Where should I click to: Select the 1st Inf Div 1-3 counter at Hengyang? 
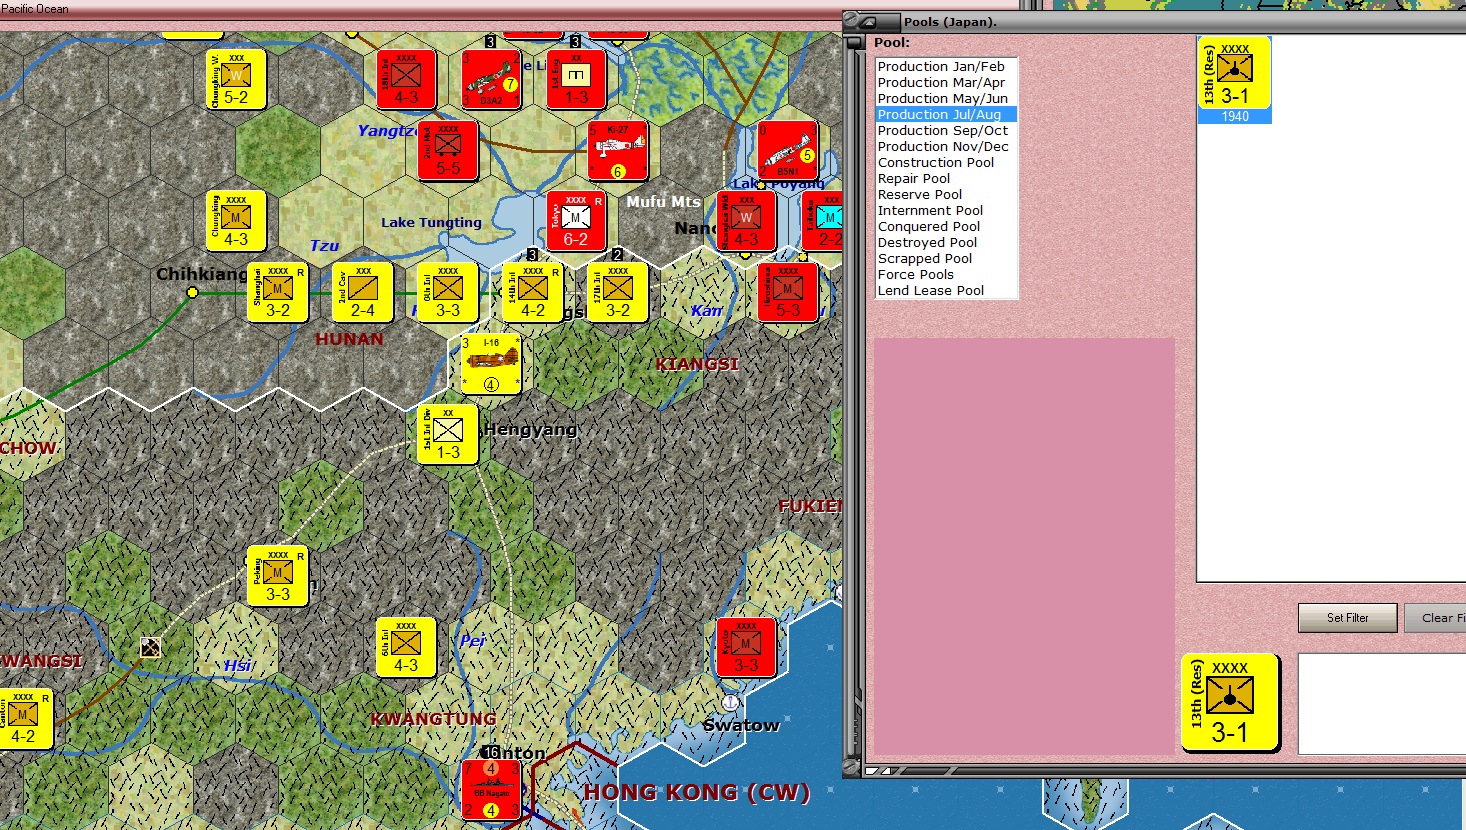[447, 435]
